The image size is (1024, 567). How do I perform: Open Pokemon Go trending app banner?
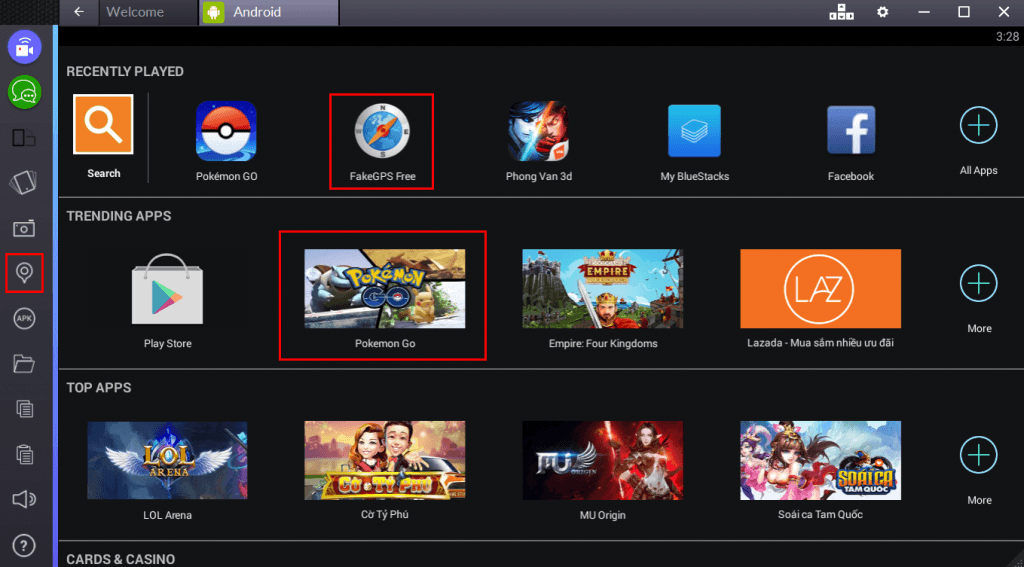tap(385, 288)
